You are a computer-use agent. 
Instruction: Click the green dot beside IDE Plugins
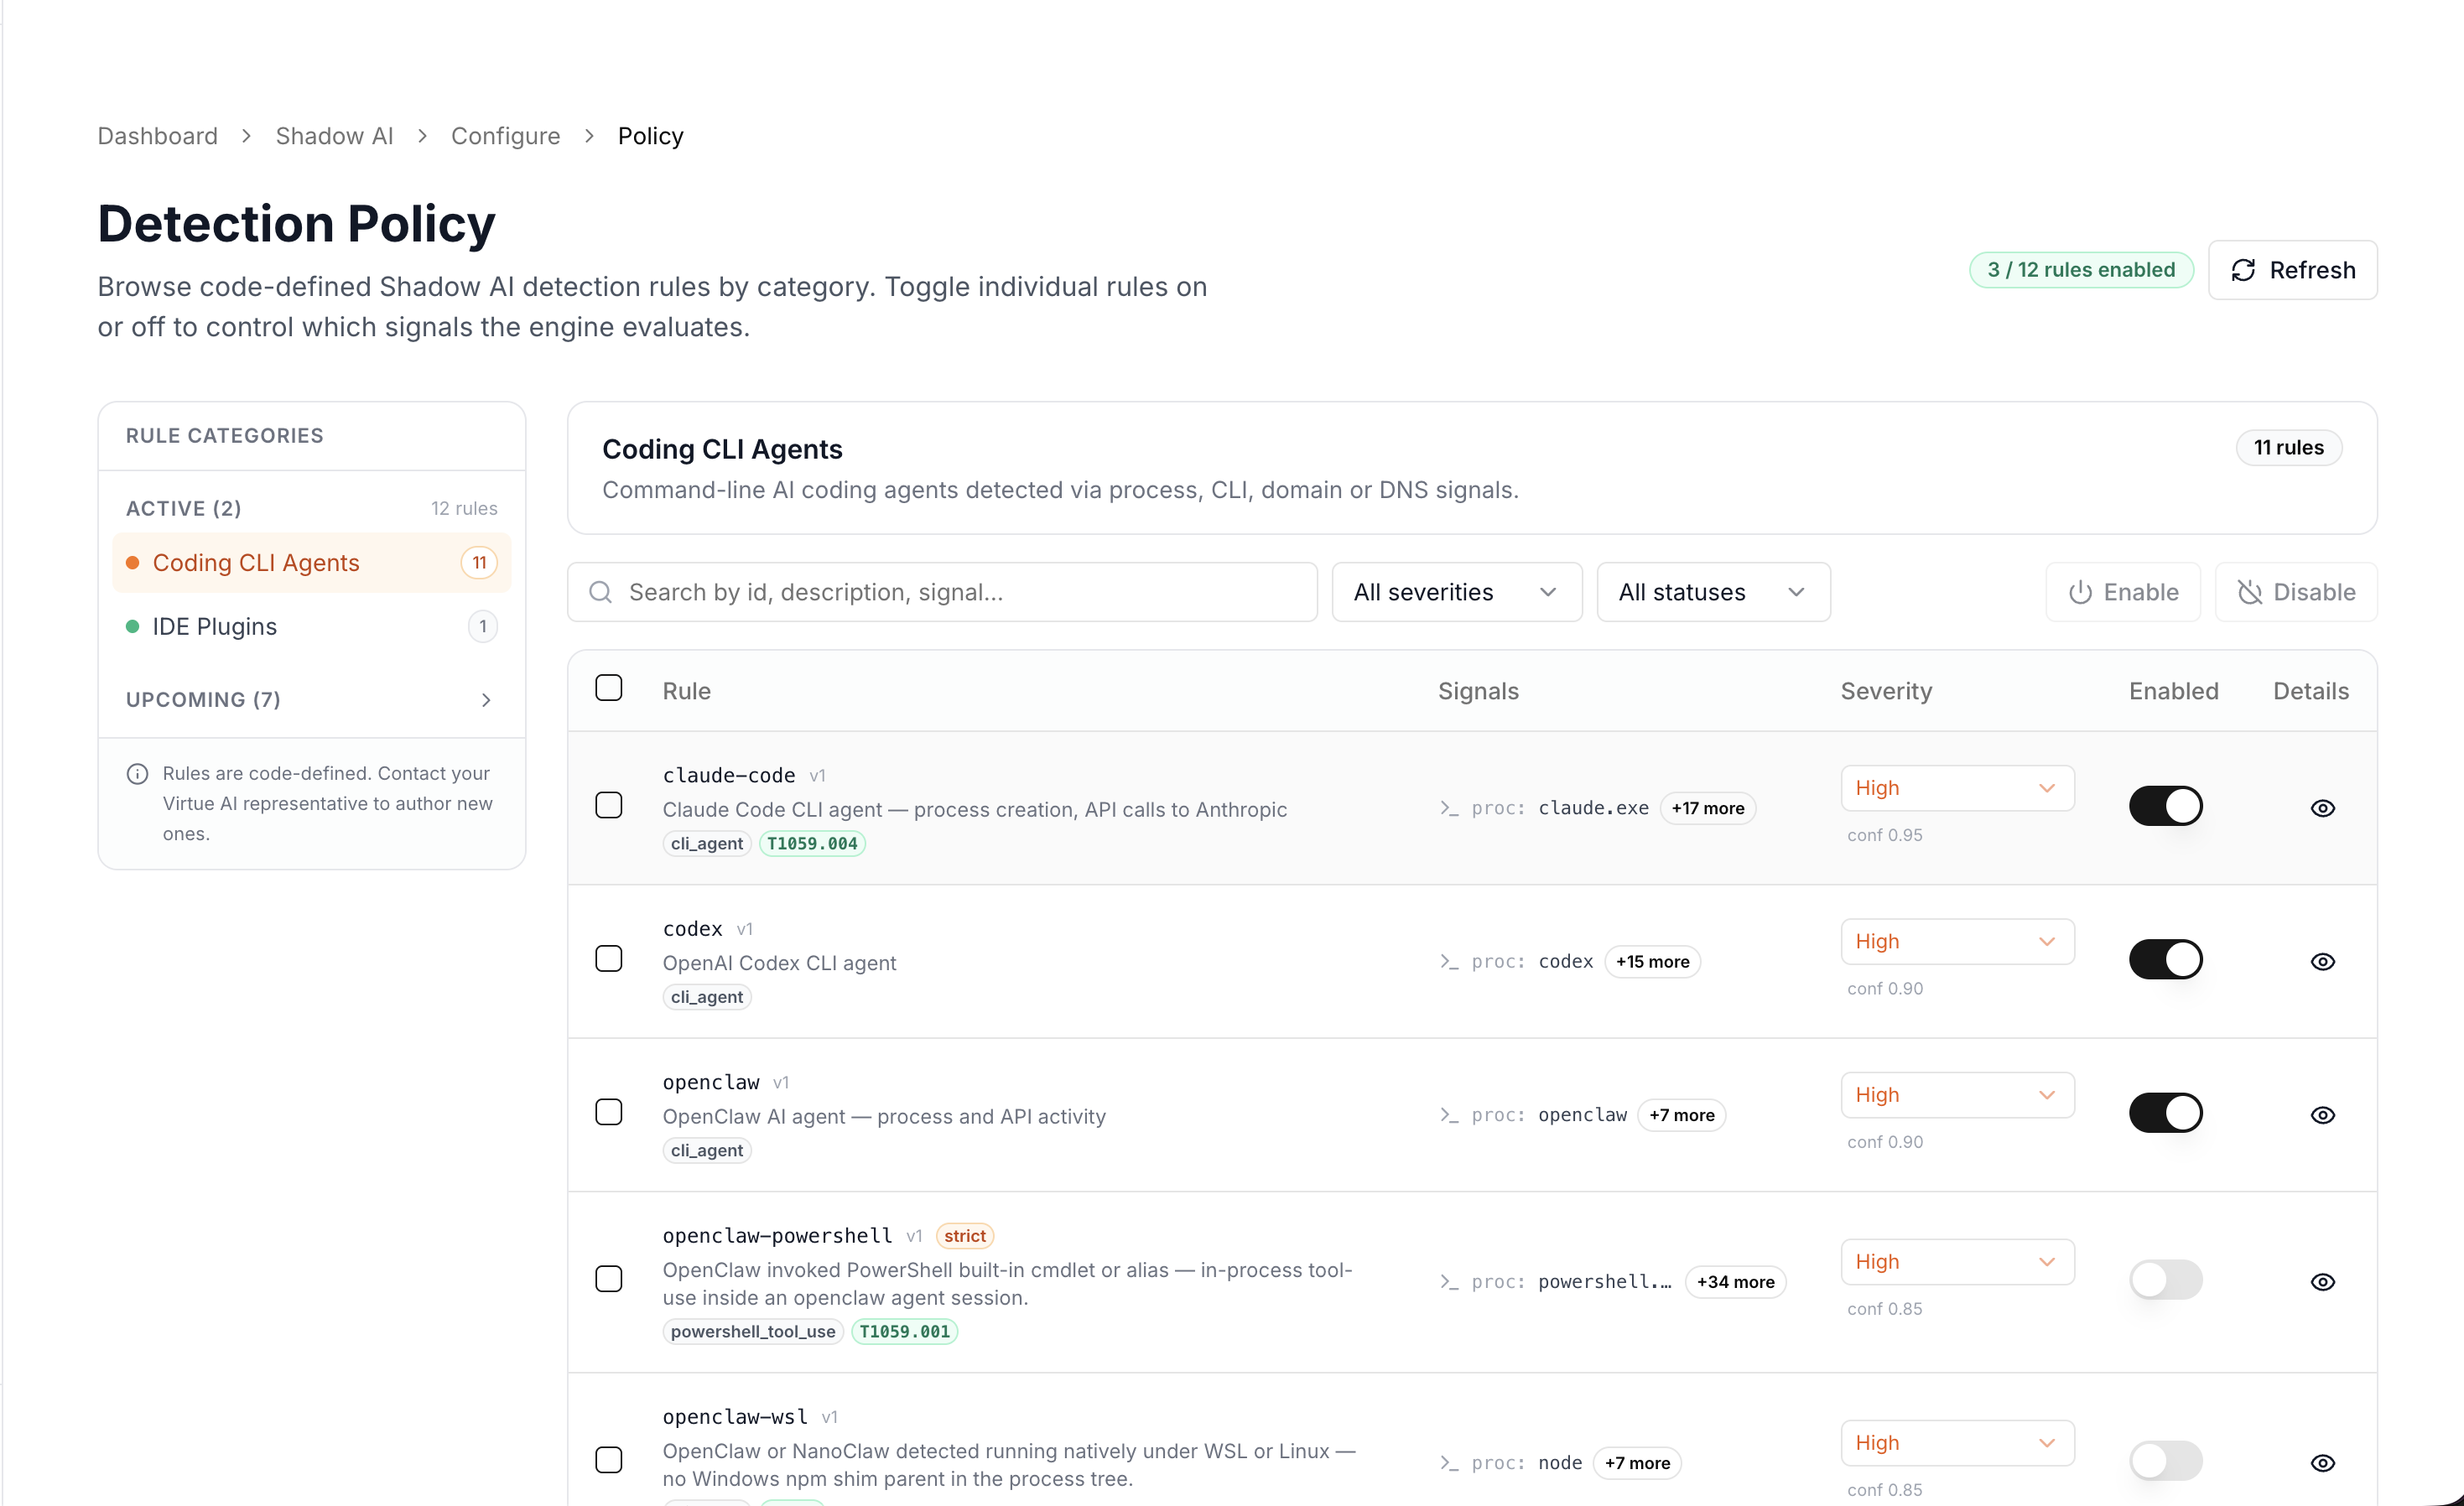pyautogui.click(x=132, y=627)
